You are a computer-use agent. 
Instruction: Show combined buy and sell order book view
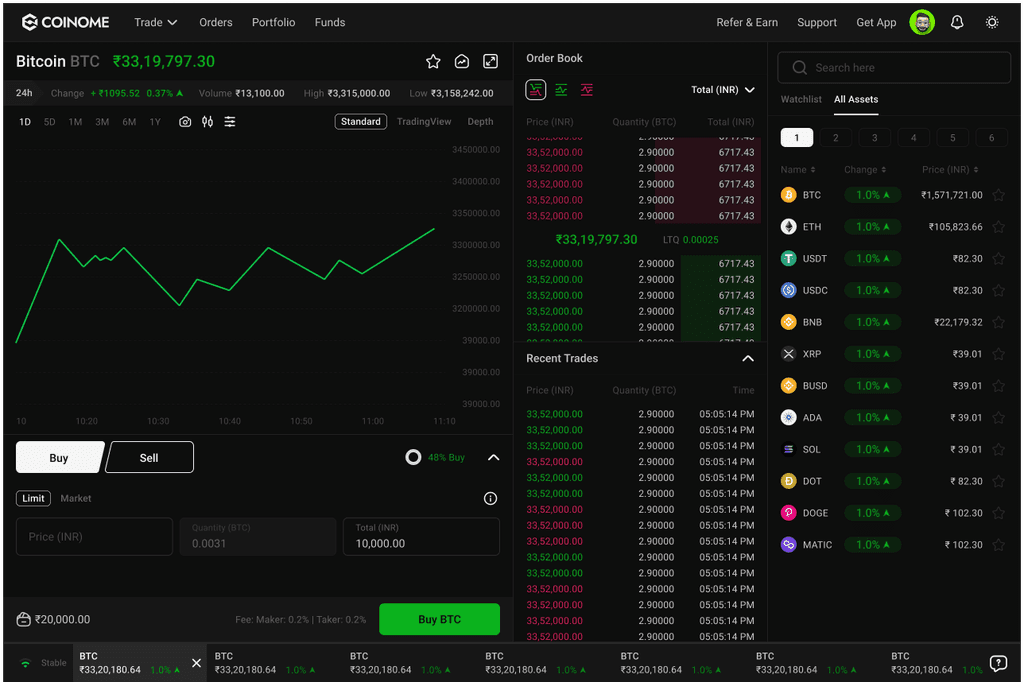[536, 89]
